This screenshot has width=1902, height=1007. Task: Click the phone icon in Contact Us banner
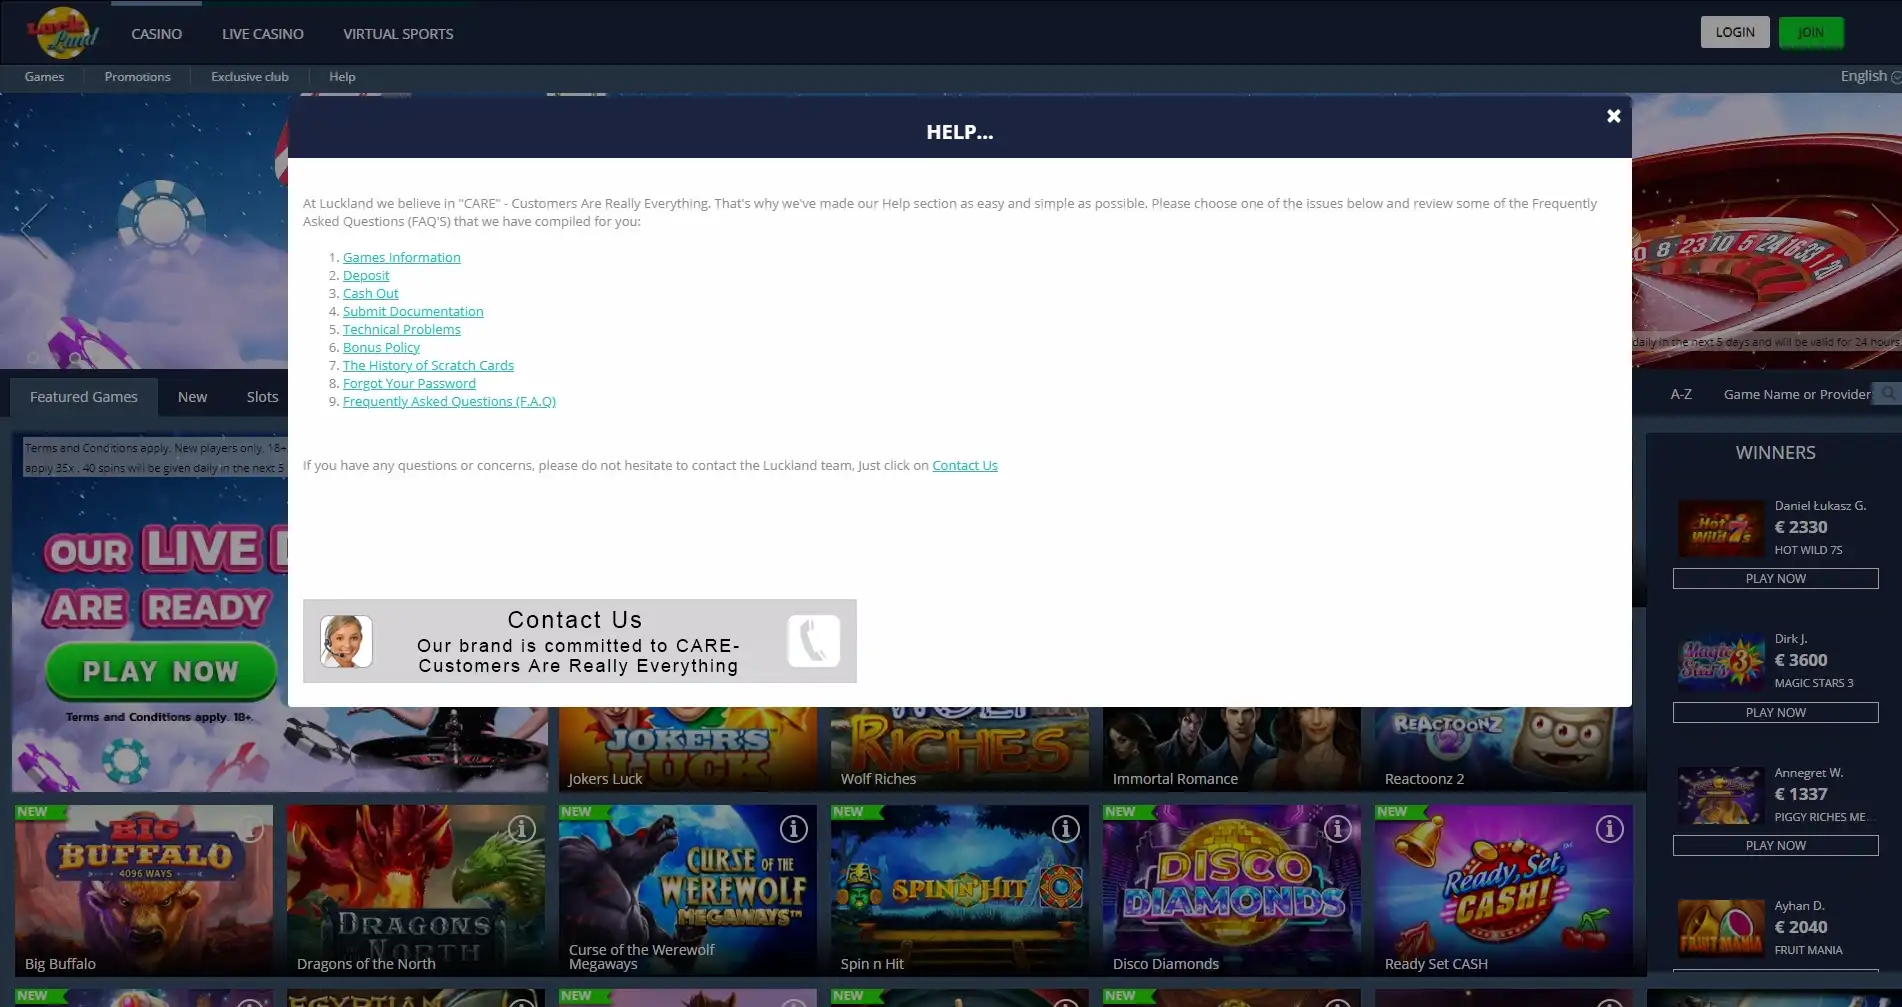click(x=813, y=641)
